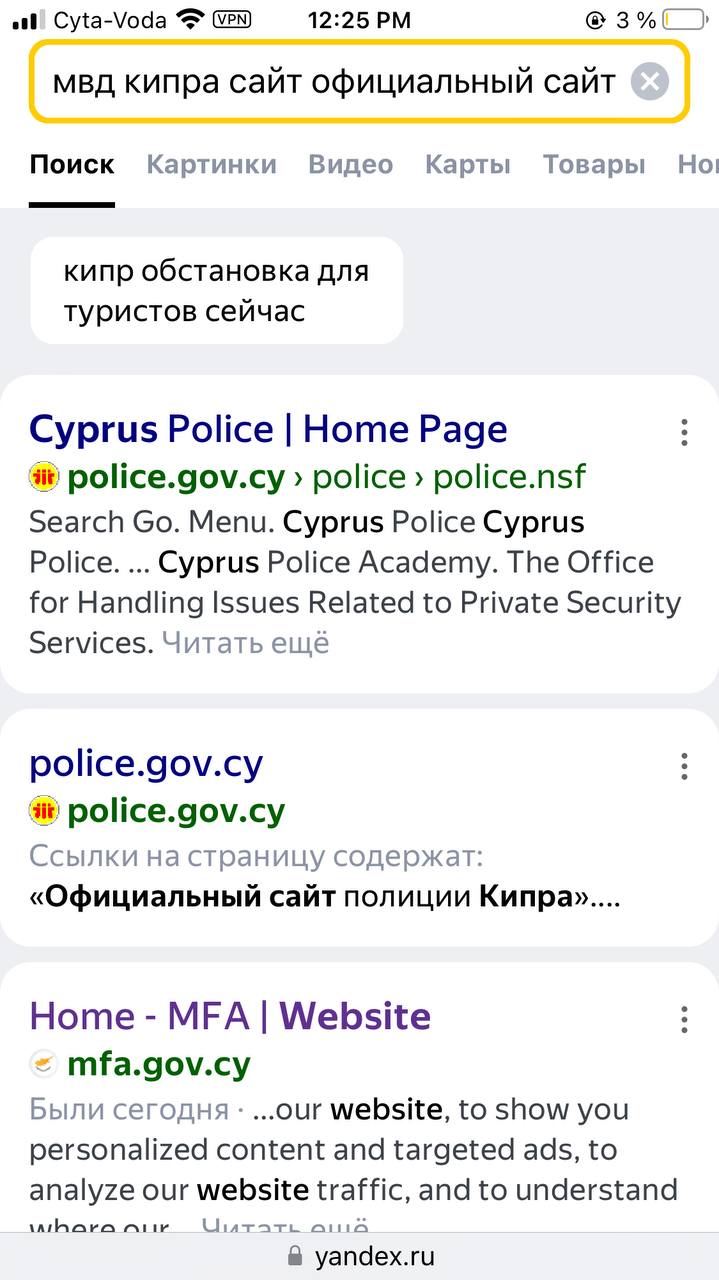Expand snippet with Читать ещё under Cyprus Police
This screenshot has height=1280, width=719.
(245, 643)
